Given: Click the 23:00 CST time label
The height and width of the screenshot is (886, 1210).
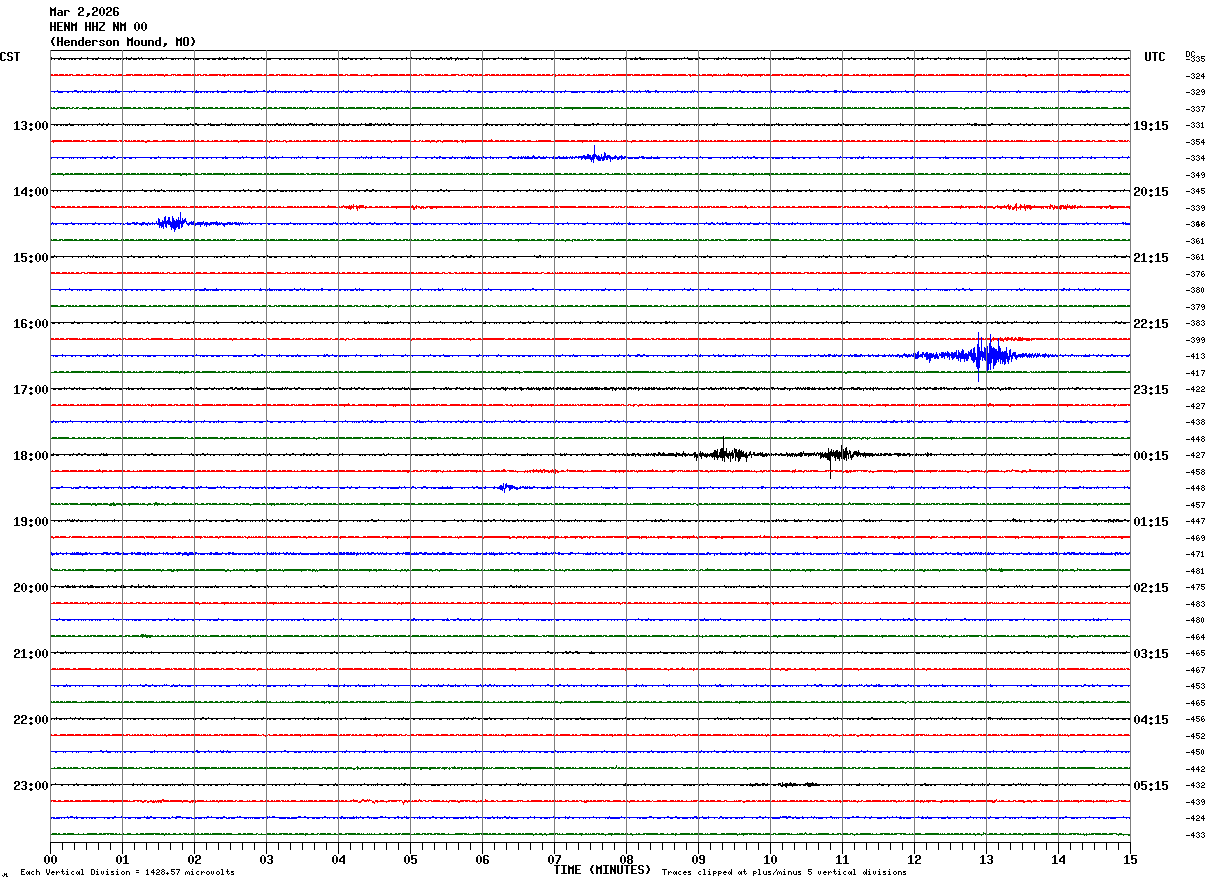Looking at the screenshot, I should (x=30, y=786).
